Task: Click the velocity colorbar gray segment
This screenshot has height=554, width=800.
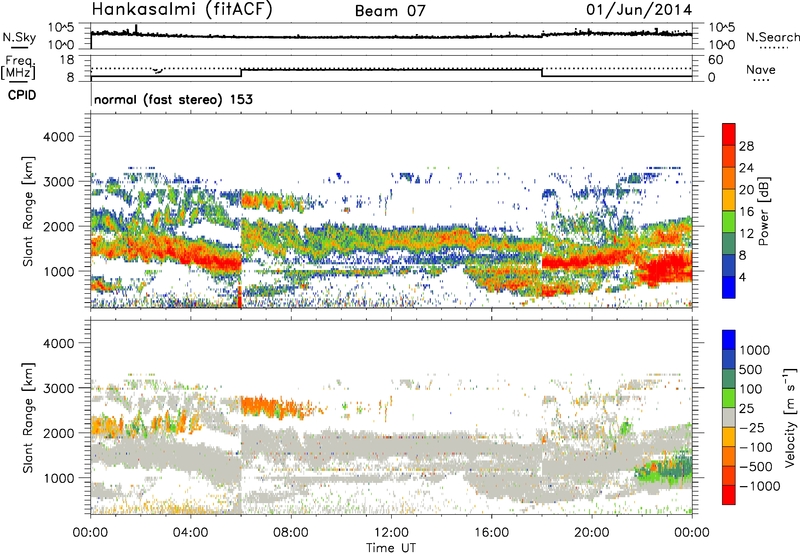Action: 729,417
